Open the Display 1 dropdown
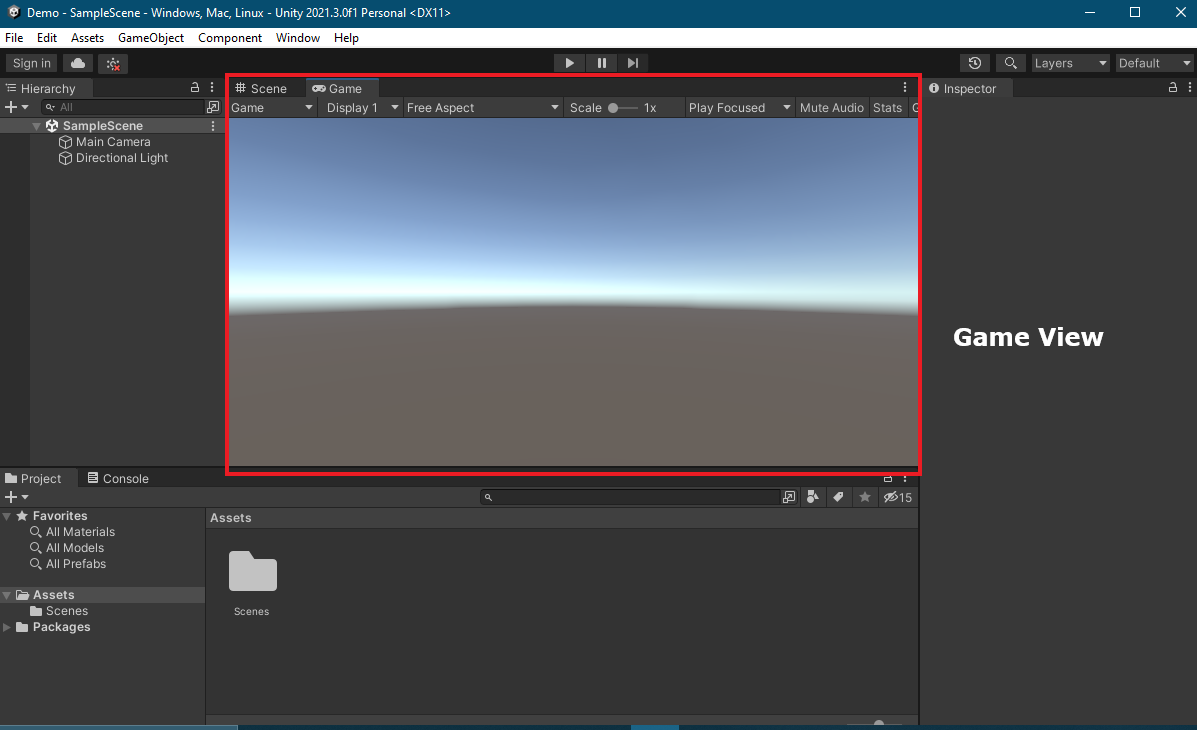This screenshot has height=730, width=1197. [x=362, y=108]
